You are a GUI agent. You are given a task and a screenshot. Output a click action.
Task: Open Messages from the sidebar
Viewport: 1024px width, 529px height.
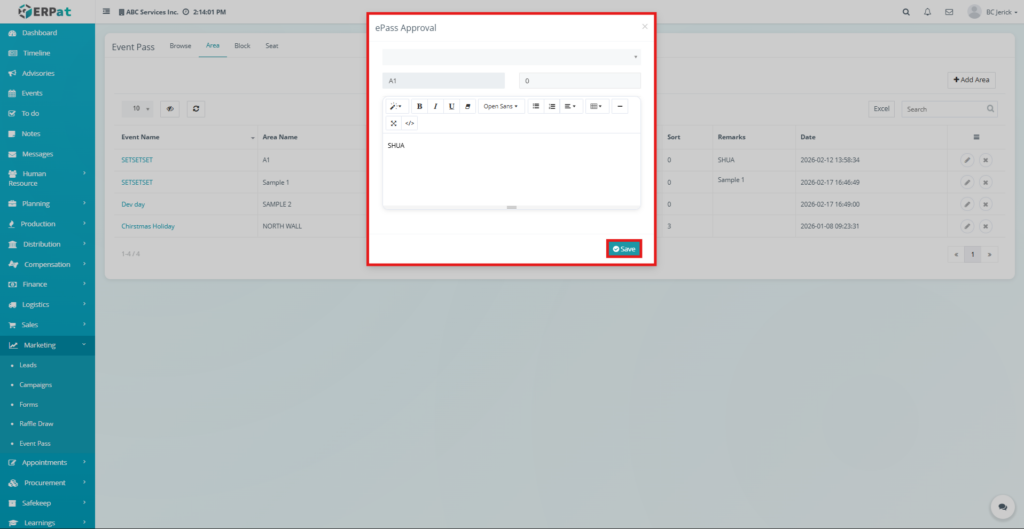tap(37, 154)
